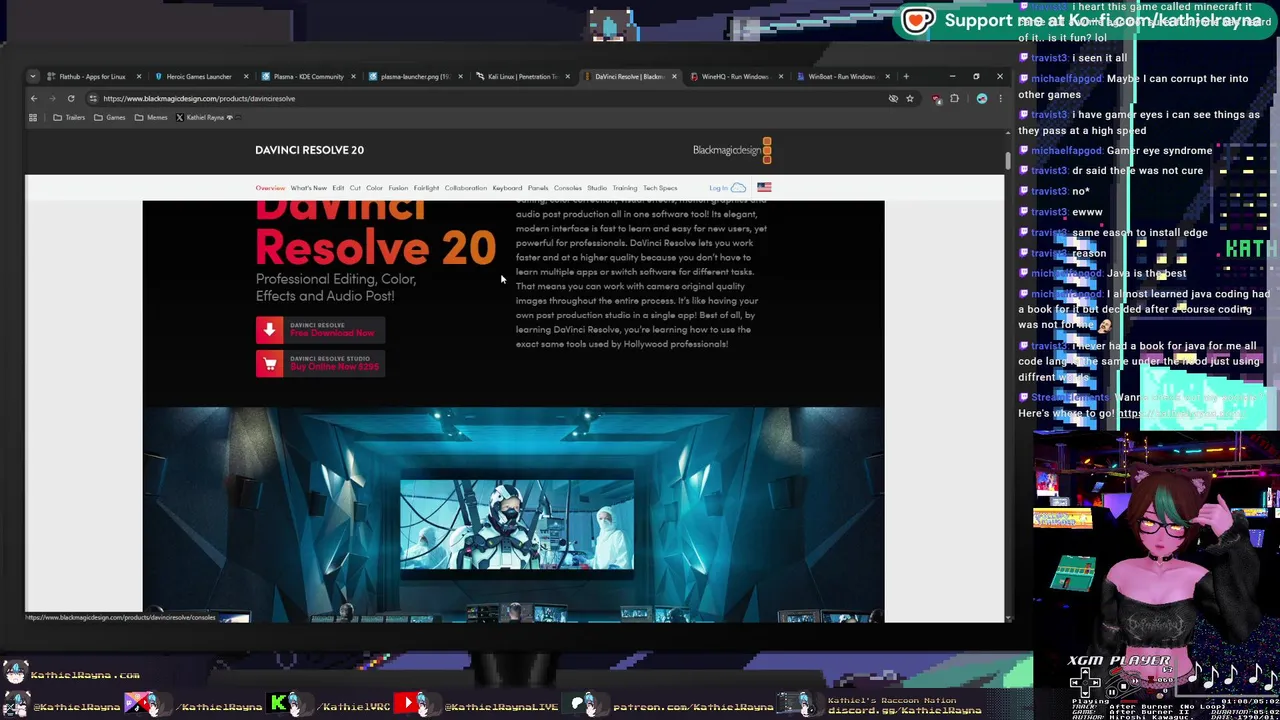
Task: Open the Games bookmark folder
Action: [110, 117]
